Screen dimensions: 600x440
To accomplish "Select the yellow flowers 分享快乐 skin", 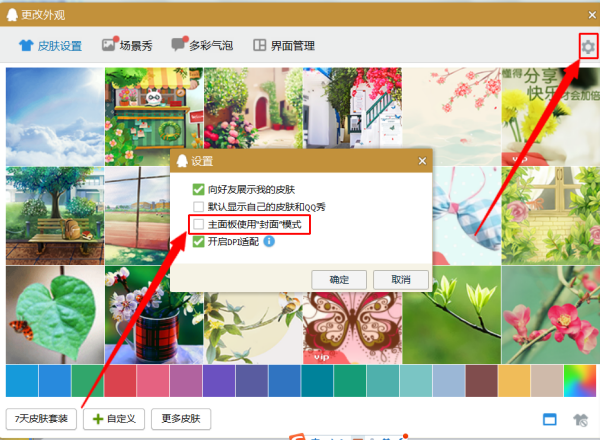I will pos(551,117).
